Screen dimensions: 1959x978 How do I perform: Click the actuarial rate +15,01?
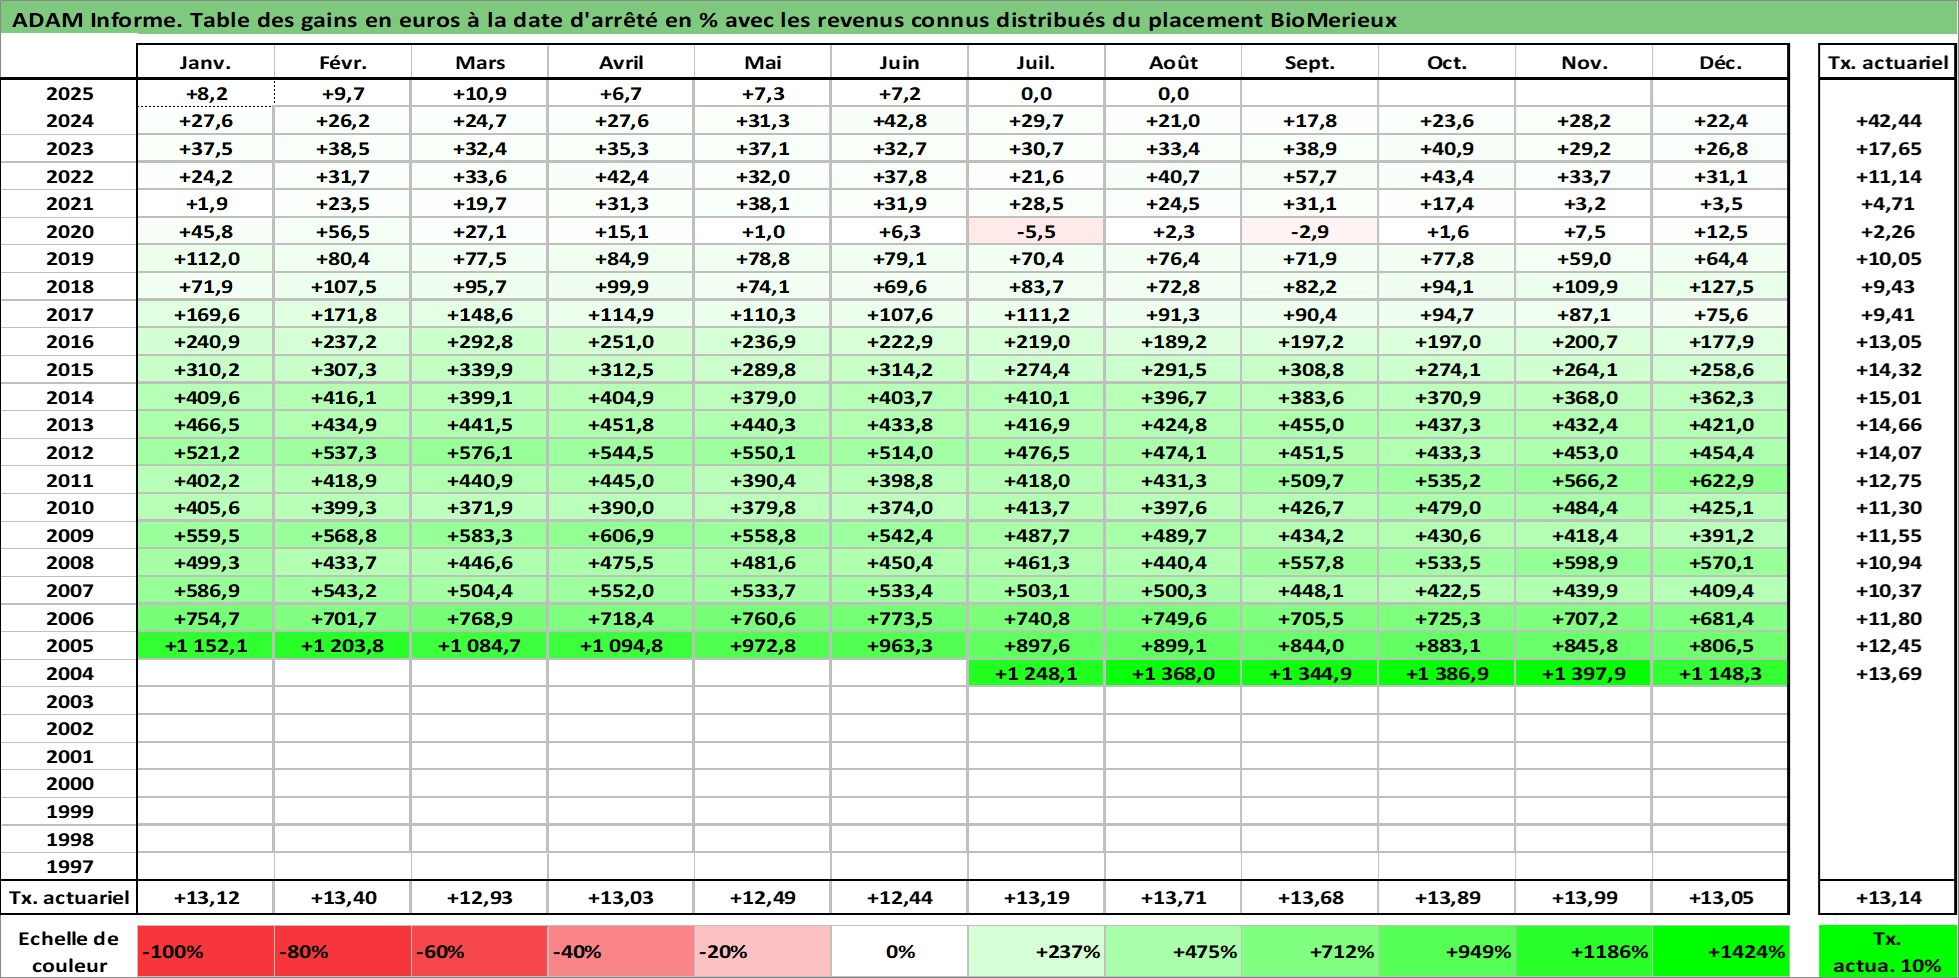point(1888,397)
